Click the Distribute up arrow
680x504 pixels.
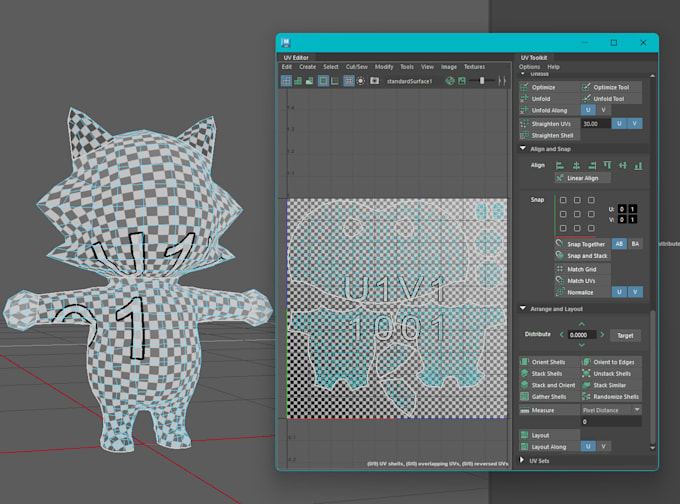[x=582, y=324]
